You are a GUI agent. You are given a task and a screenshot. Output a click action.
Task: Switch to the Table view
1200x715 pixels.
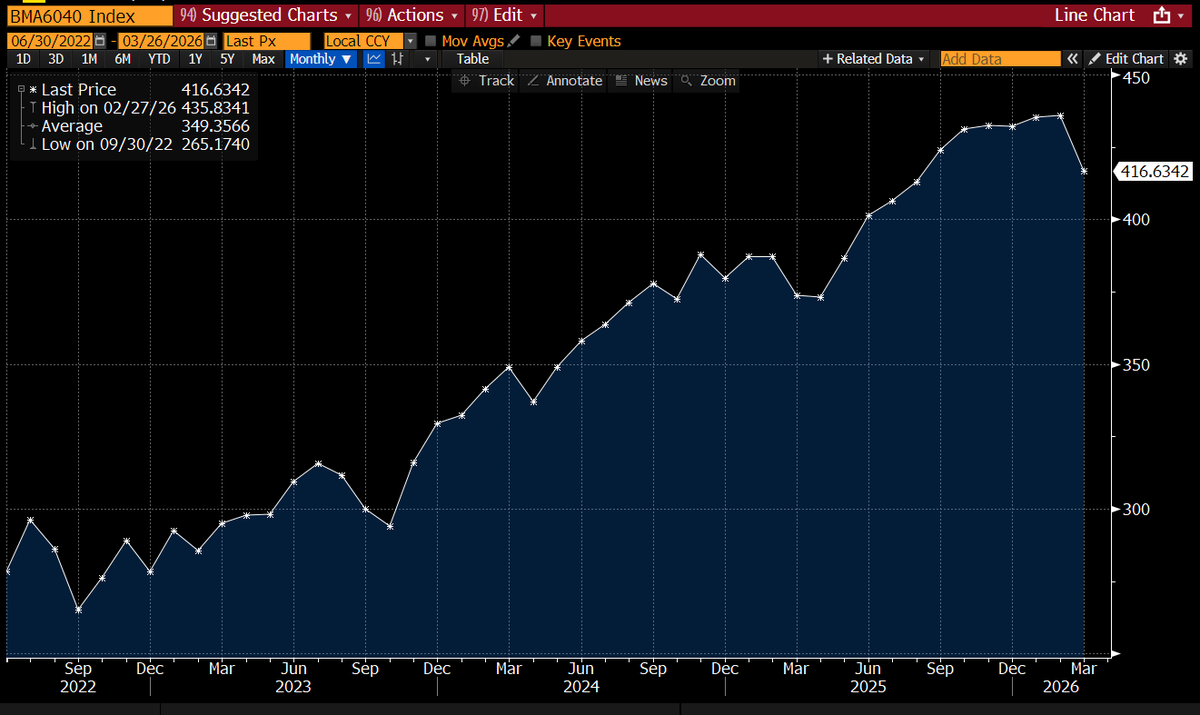473,59
